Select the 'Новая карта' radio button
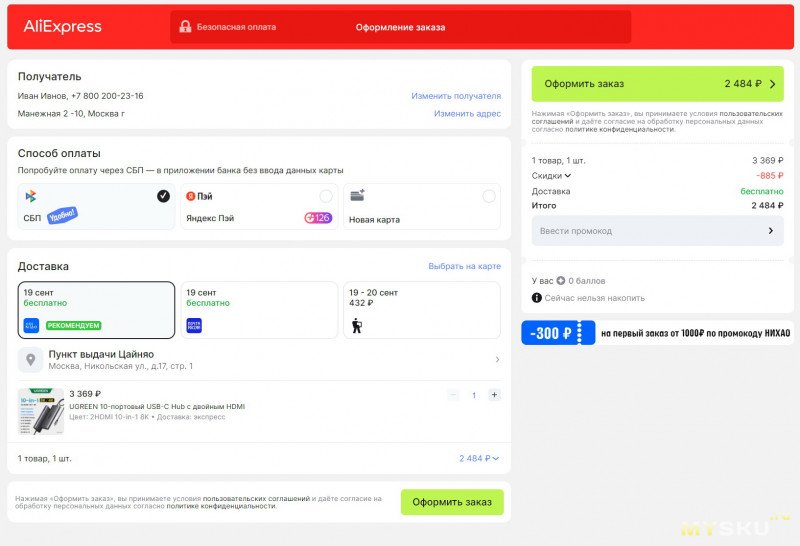Screen dimensions: 800x546 [489, 196]
